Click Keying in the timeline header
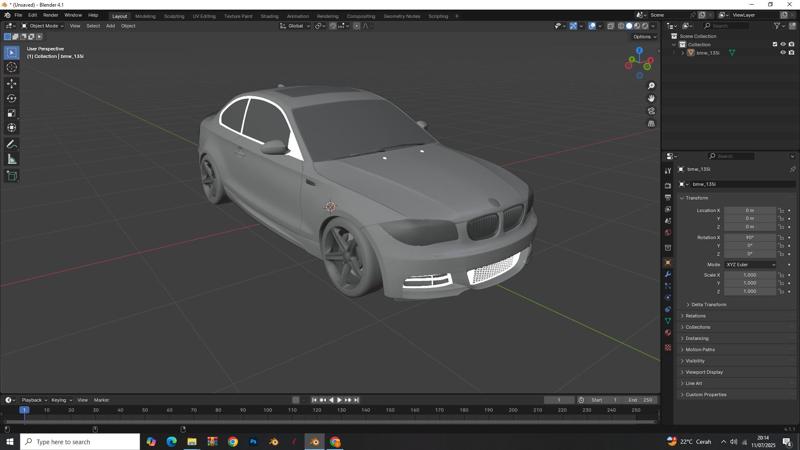 click(61, 400)
